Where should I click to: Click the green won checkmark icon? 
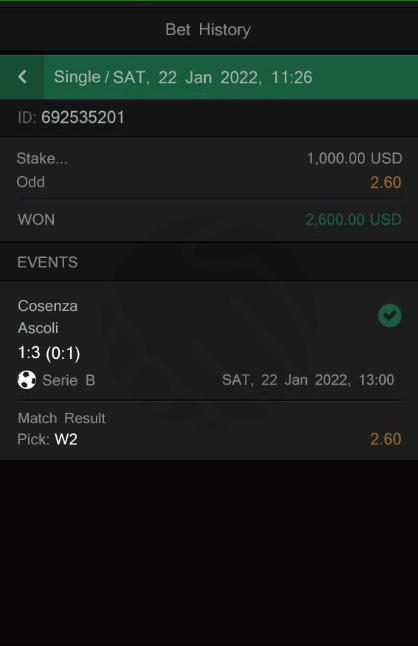[x=390, y=316]
